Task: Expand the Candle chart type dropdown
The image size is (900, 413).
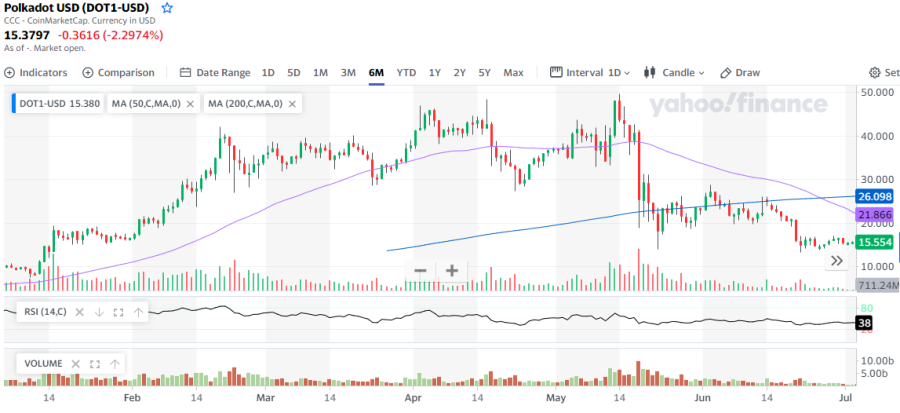Action: pyautogui.click(x=674, y=73)
